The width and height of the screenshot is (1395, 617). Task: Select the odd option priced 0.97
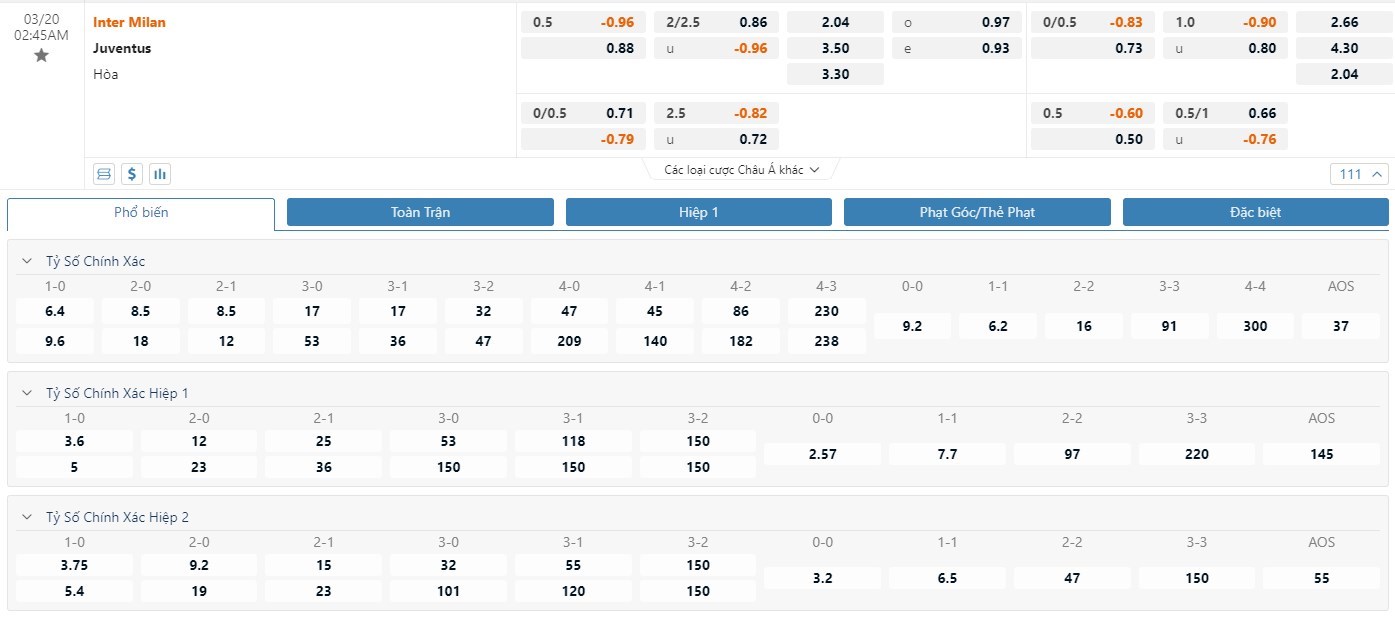(955, 22)
